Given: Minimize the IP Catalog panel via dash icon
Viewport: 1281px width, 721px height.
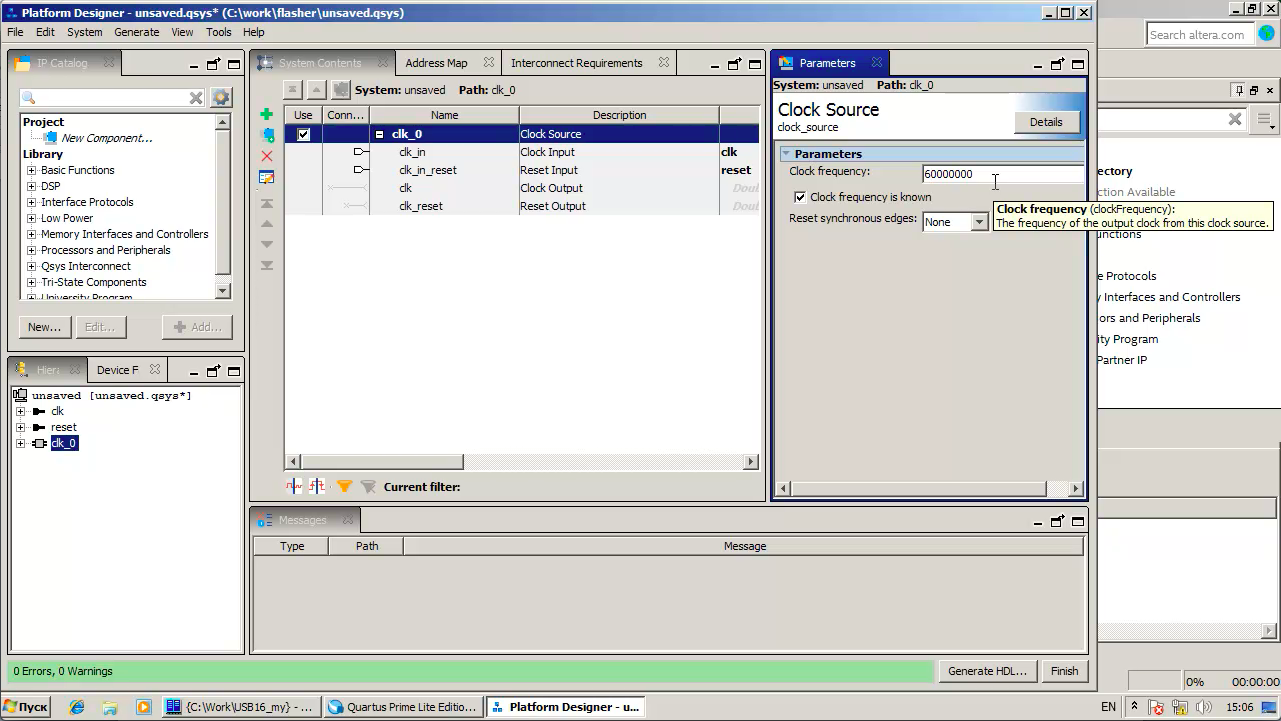Looking at the screenshot, I should [193, 65].
